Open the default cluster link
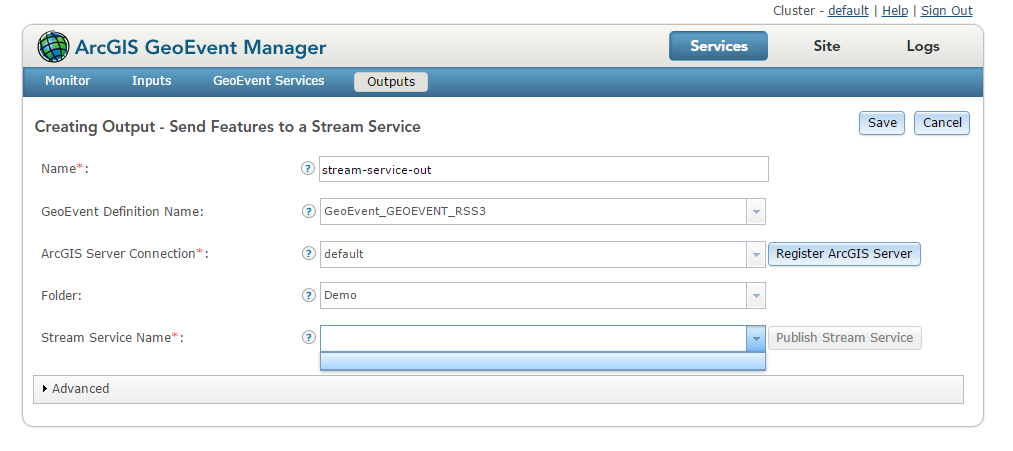The height and width of the screenshot is (451, 1013). click(848, 10)
